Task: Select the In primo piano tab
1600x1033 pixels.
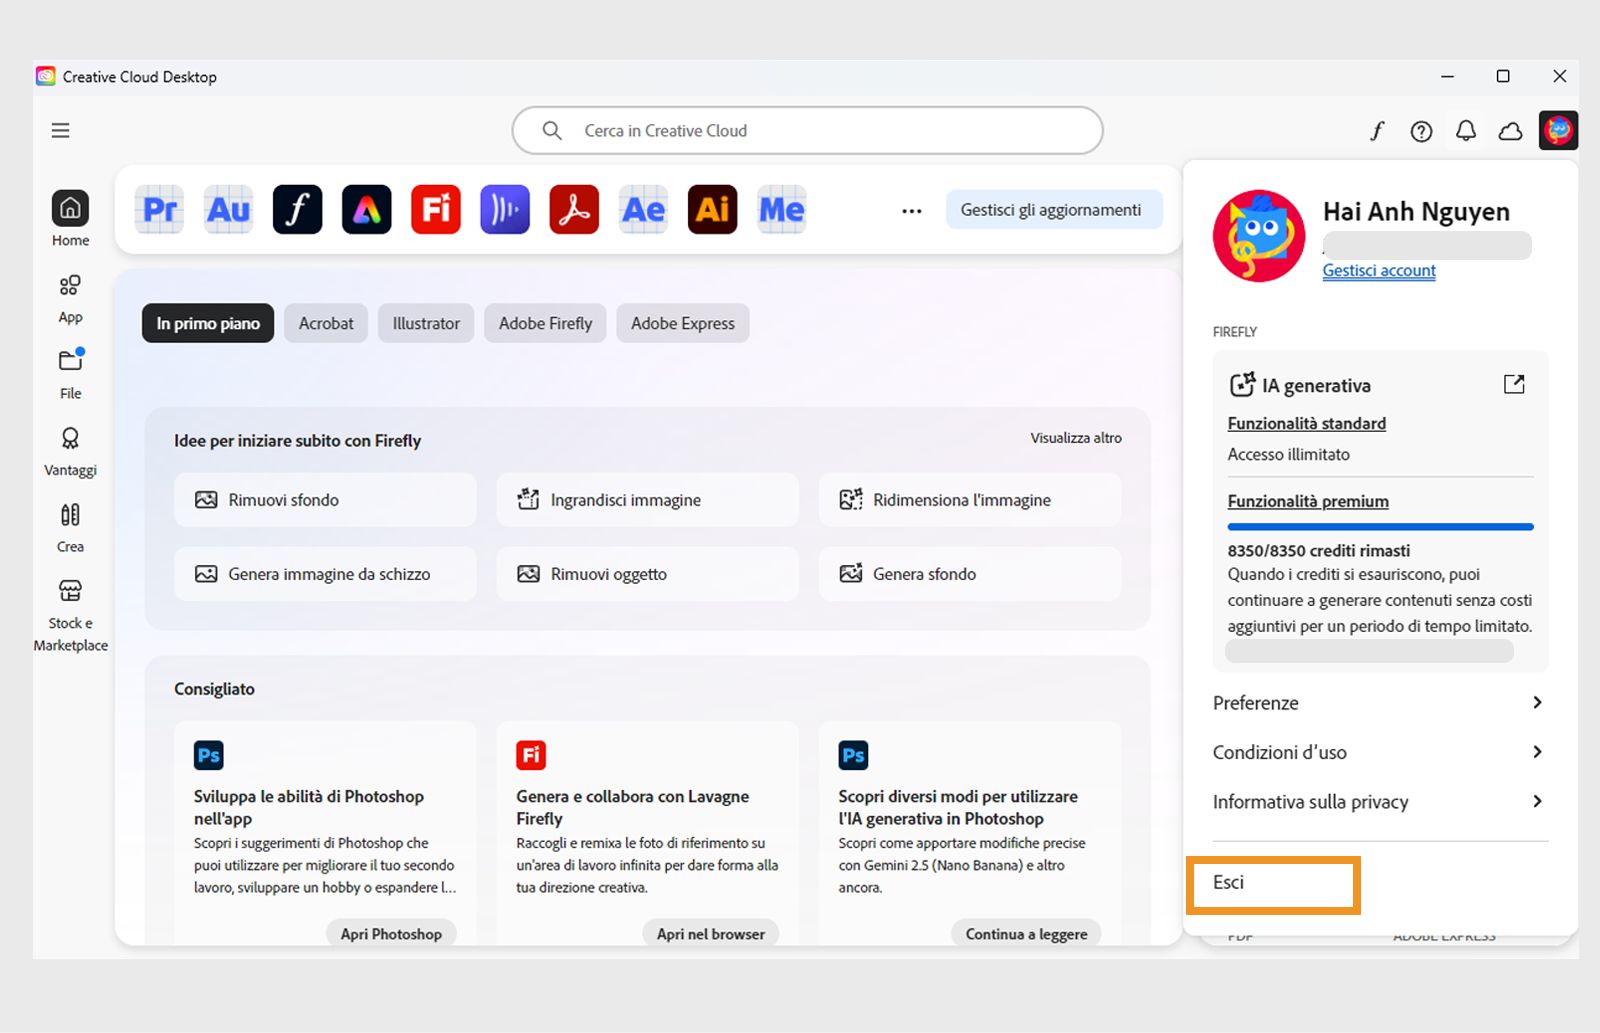Action: (x=208, y=323)
